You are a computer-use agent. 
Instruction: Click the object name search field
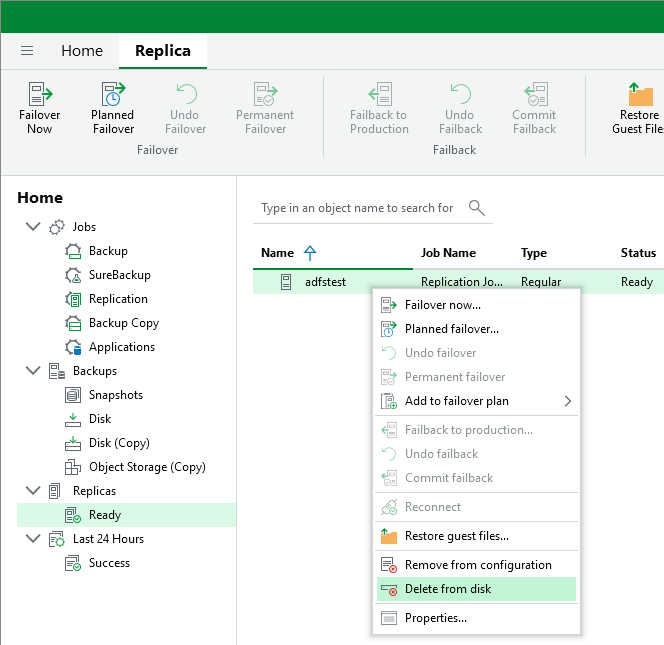point(357,208)
